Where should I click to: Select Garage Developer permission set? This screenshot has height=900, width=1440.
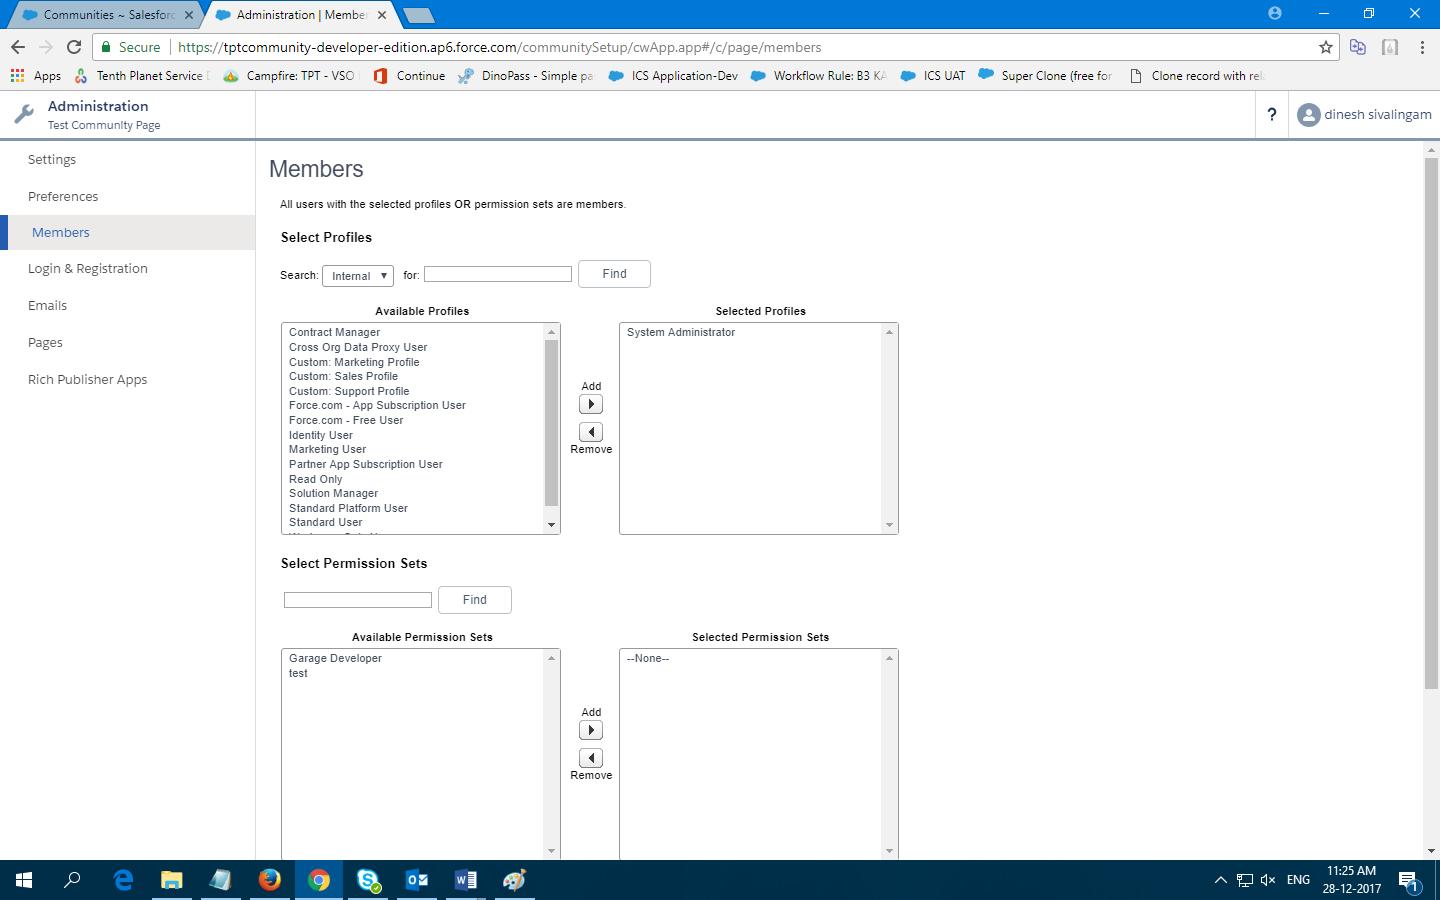(335, 658)
